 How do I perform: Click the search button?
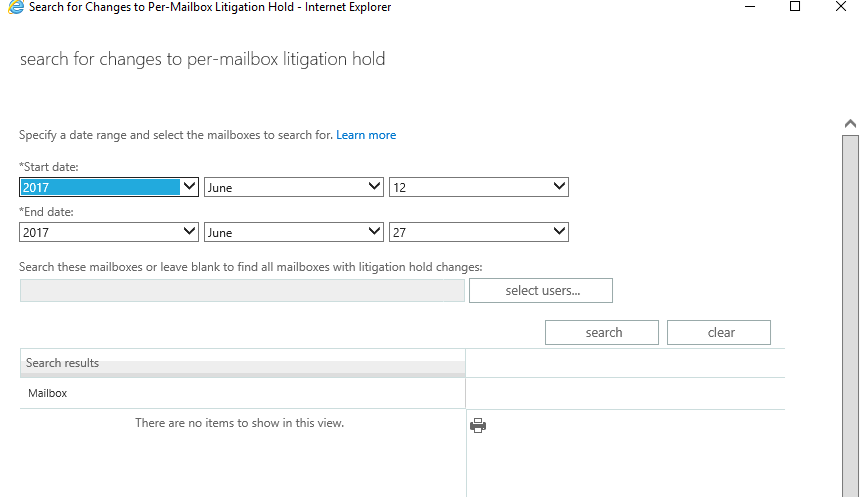click(x=602, y=332)
